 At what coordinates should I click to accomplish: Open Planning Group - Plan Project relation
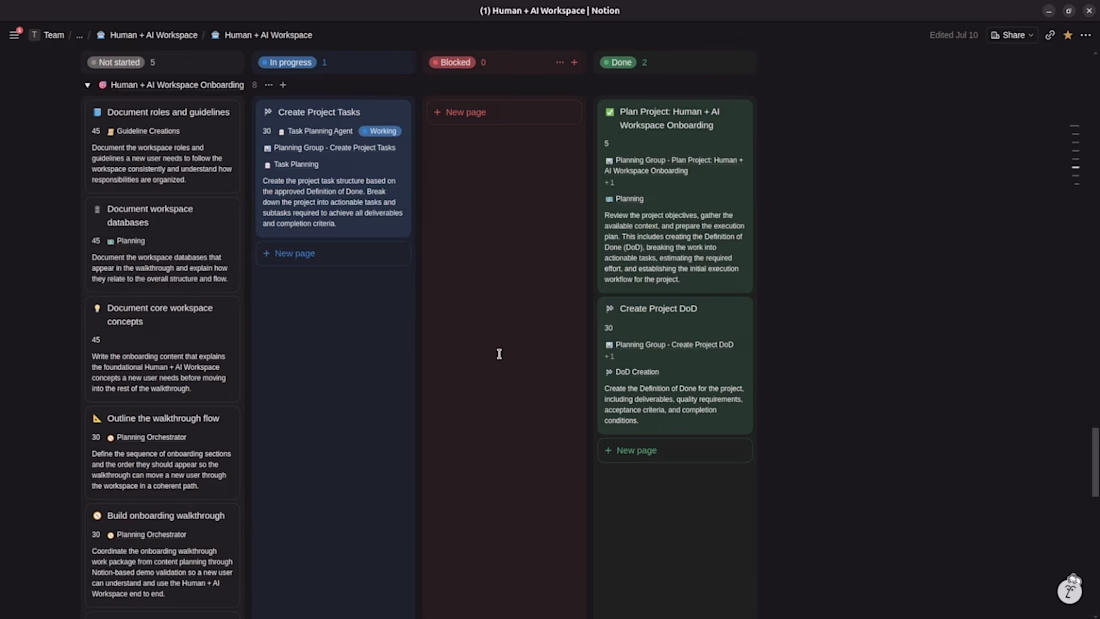[x=674, y=166]
